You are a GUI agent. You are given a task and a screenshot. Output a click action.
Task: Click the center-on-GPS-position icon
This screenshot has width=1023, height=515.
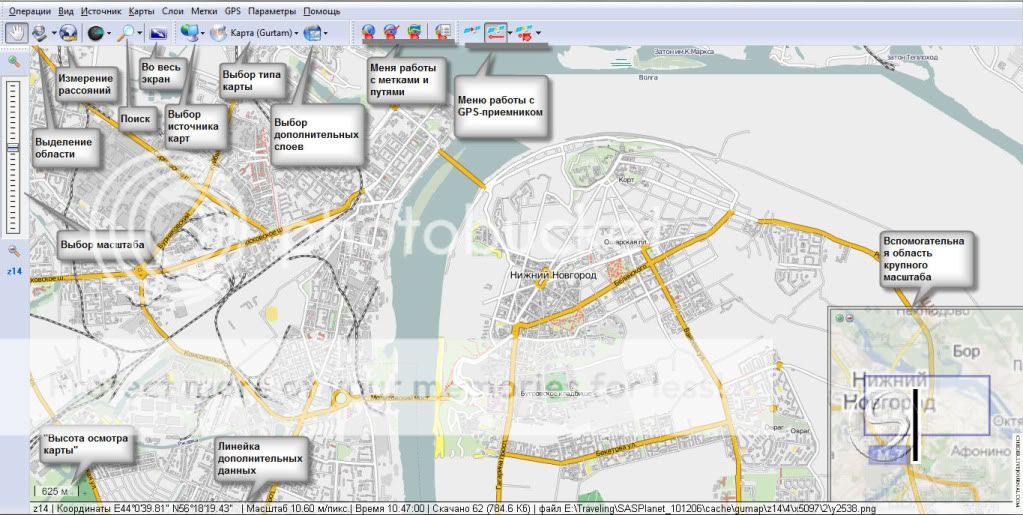point(524,33)
